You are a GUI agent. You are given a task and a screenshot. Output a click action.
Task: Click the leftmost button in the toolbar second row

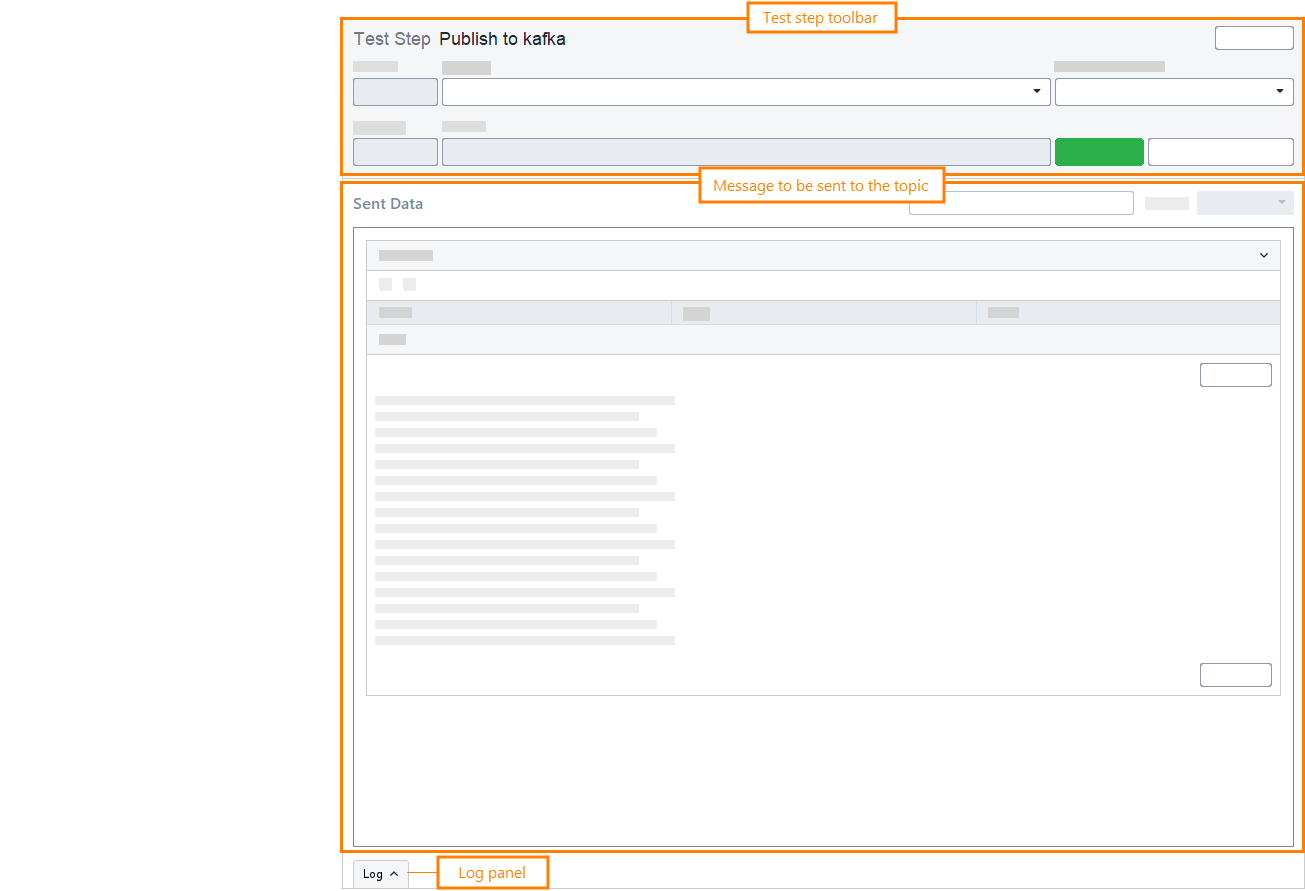(x=394, y=151)
